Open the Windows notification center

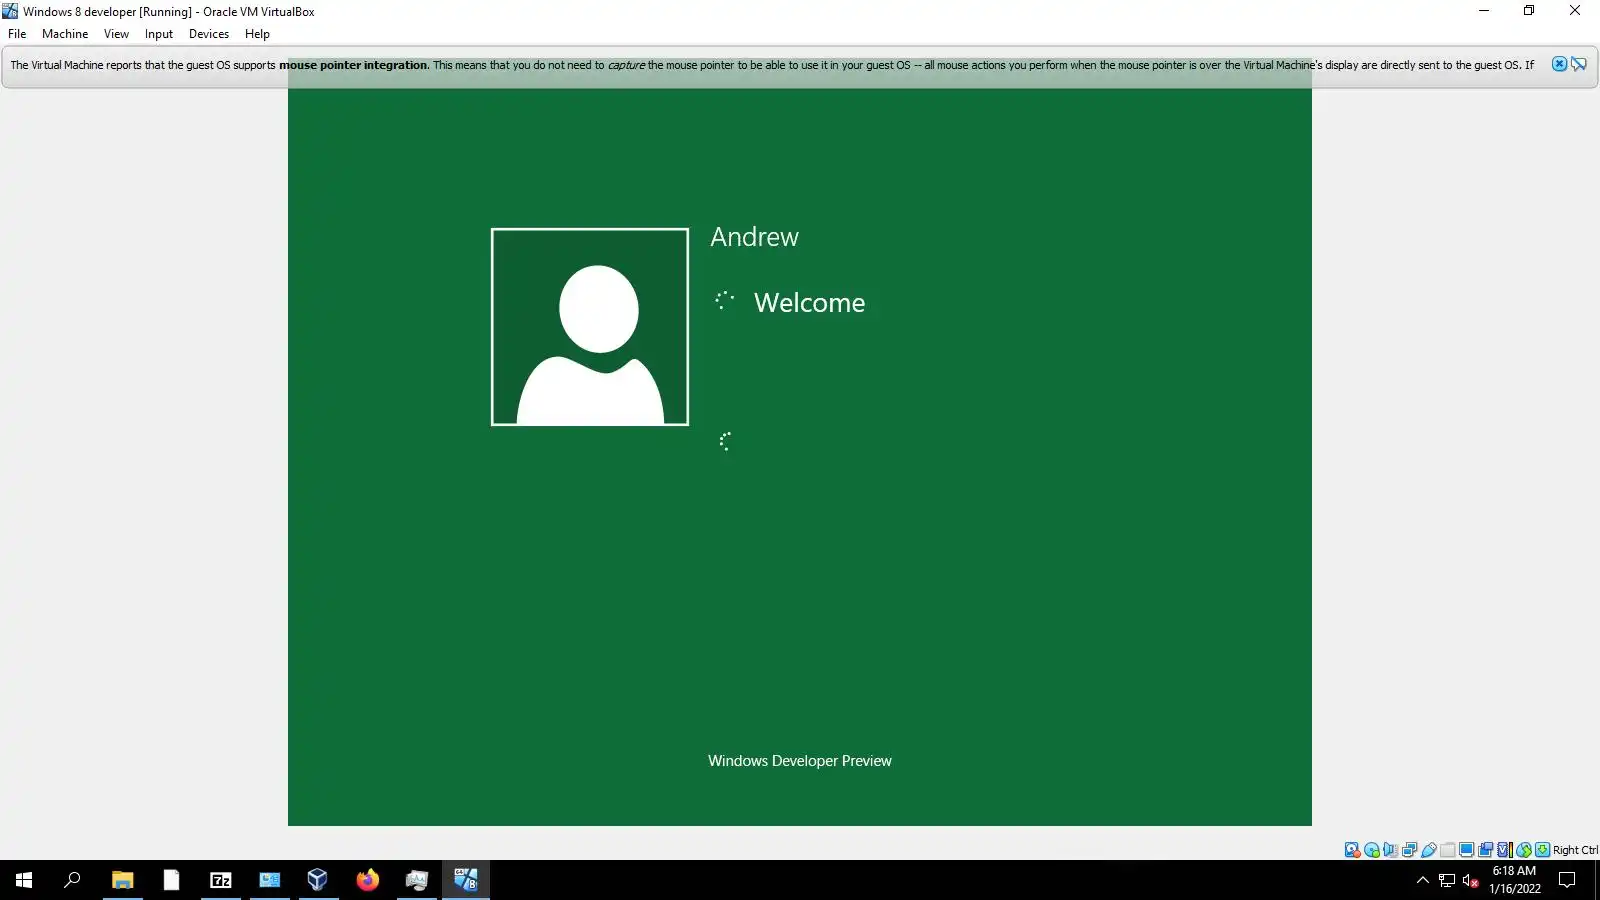click(x=1567, y=880)
